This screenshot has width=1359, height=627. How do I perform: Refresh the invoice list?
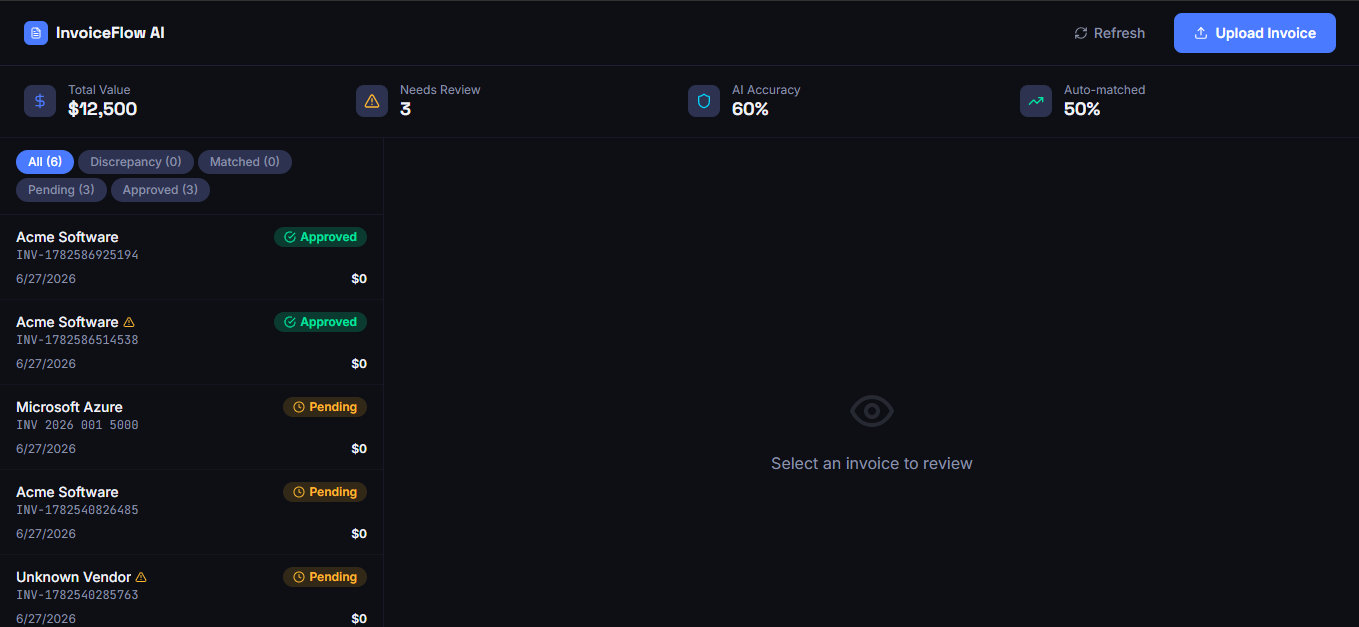[x=1110, y=33]
